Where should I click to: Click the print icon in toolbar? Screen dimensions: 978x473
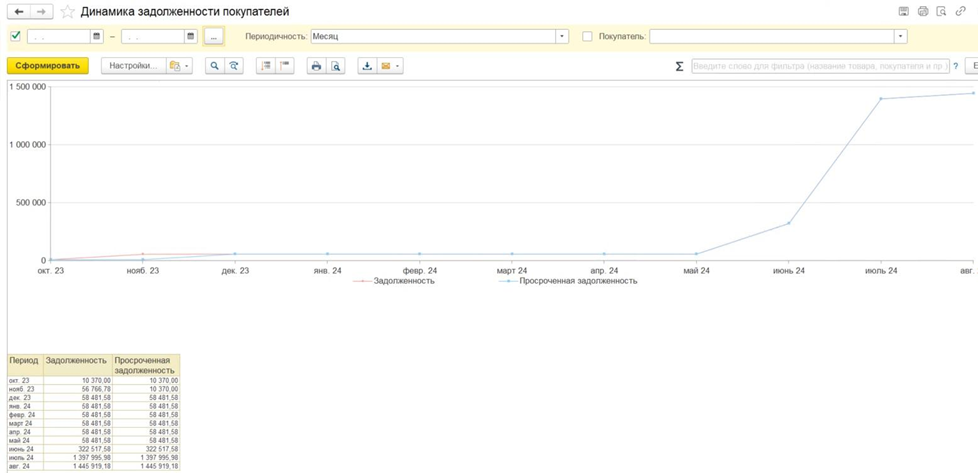coord(316,66)
